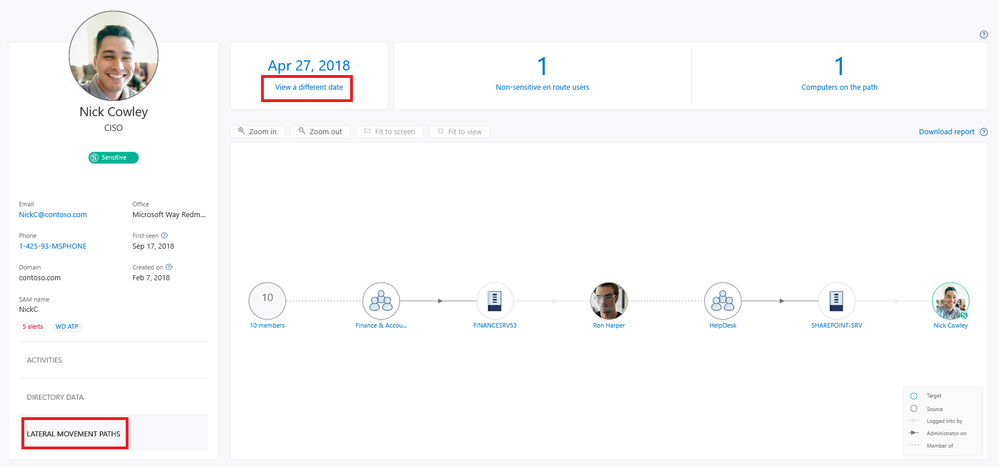The width and height of the screenshot is (999, 468).
Task: Select the FINANCESRV53 computer icon
Action: [x=495, y=301]
